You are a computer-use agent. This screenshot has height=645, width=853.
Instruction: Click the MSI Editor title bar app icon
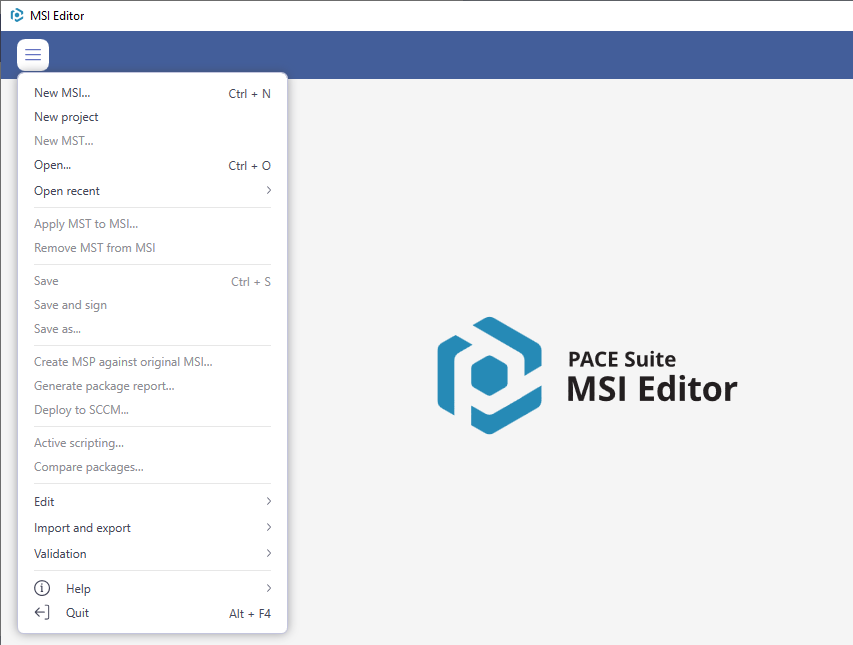[17, 15]
